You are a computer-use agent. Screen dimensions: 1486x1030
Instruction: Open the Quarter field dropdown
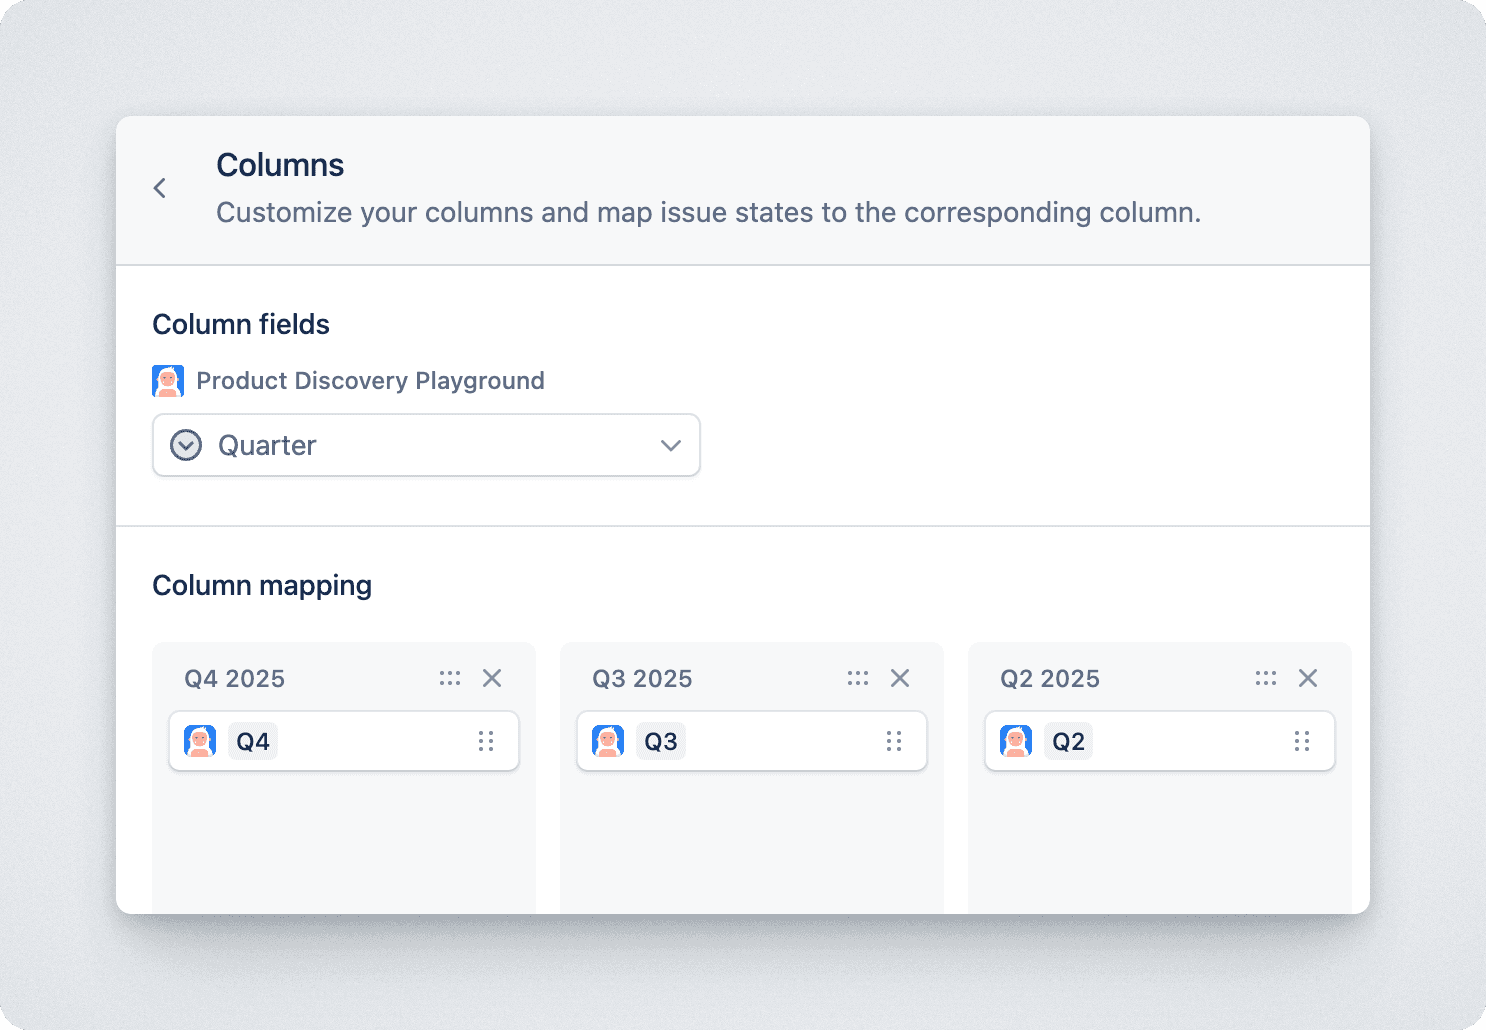(426, 445)
